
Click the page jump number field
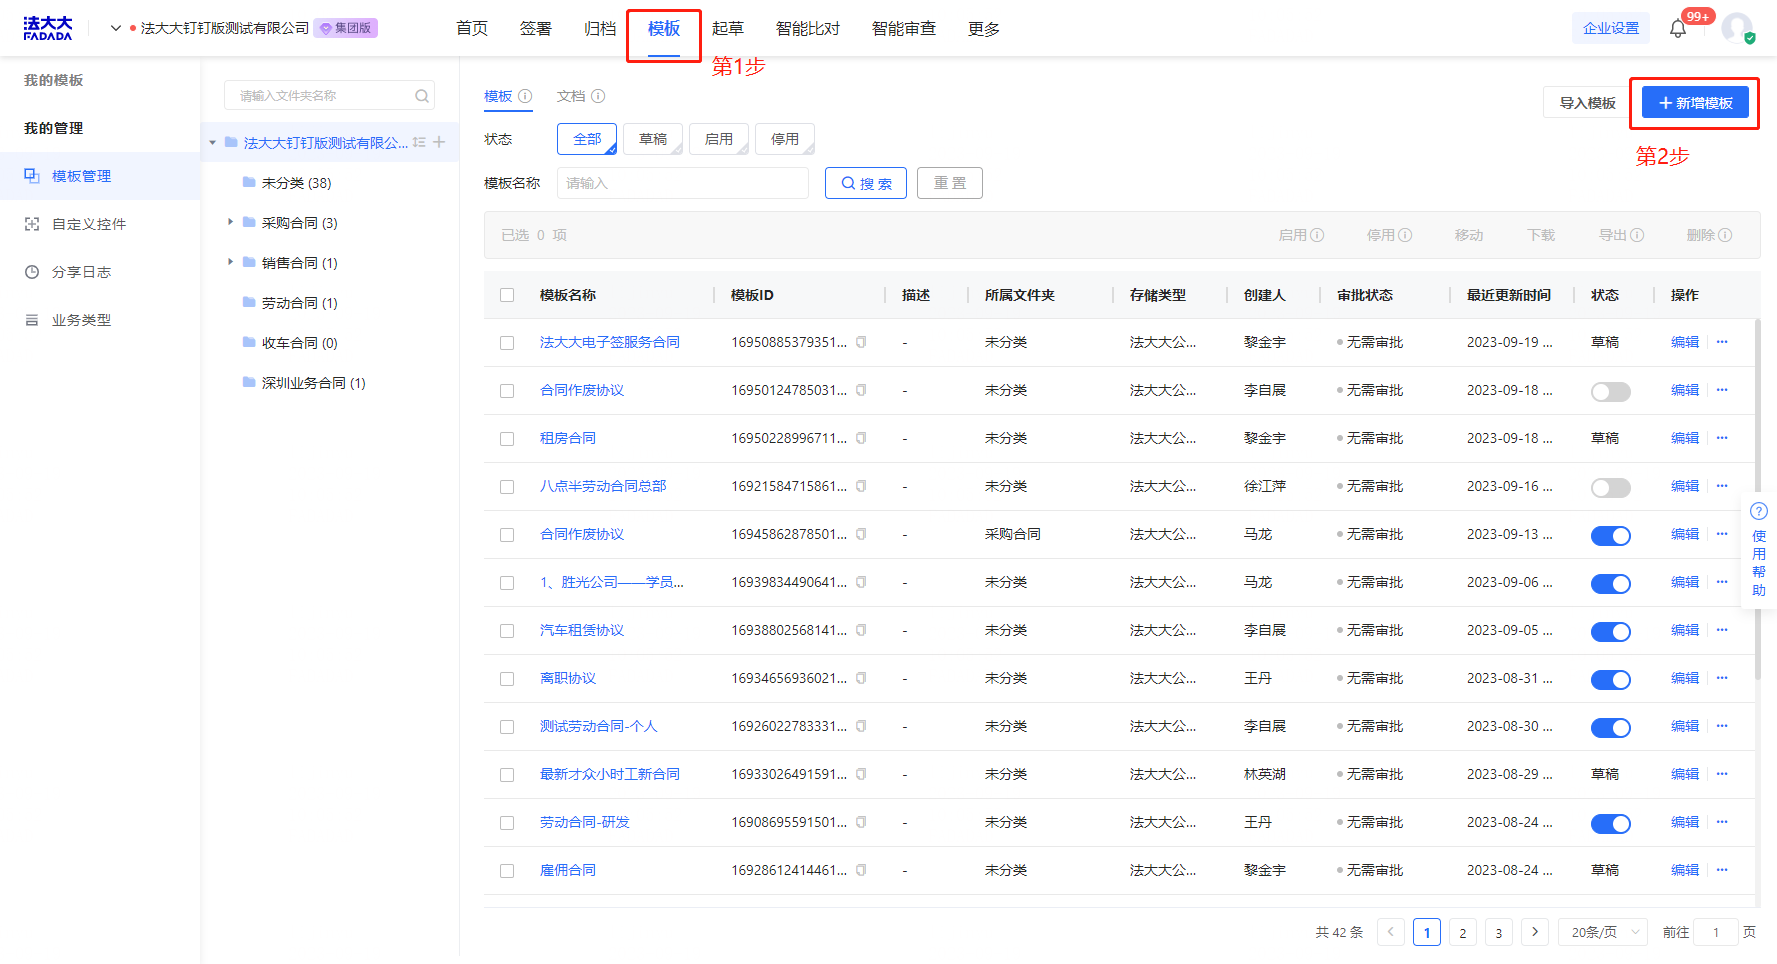(1716, 932)
